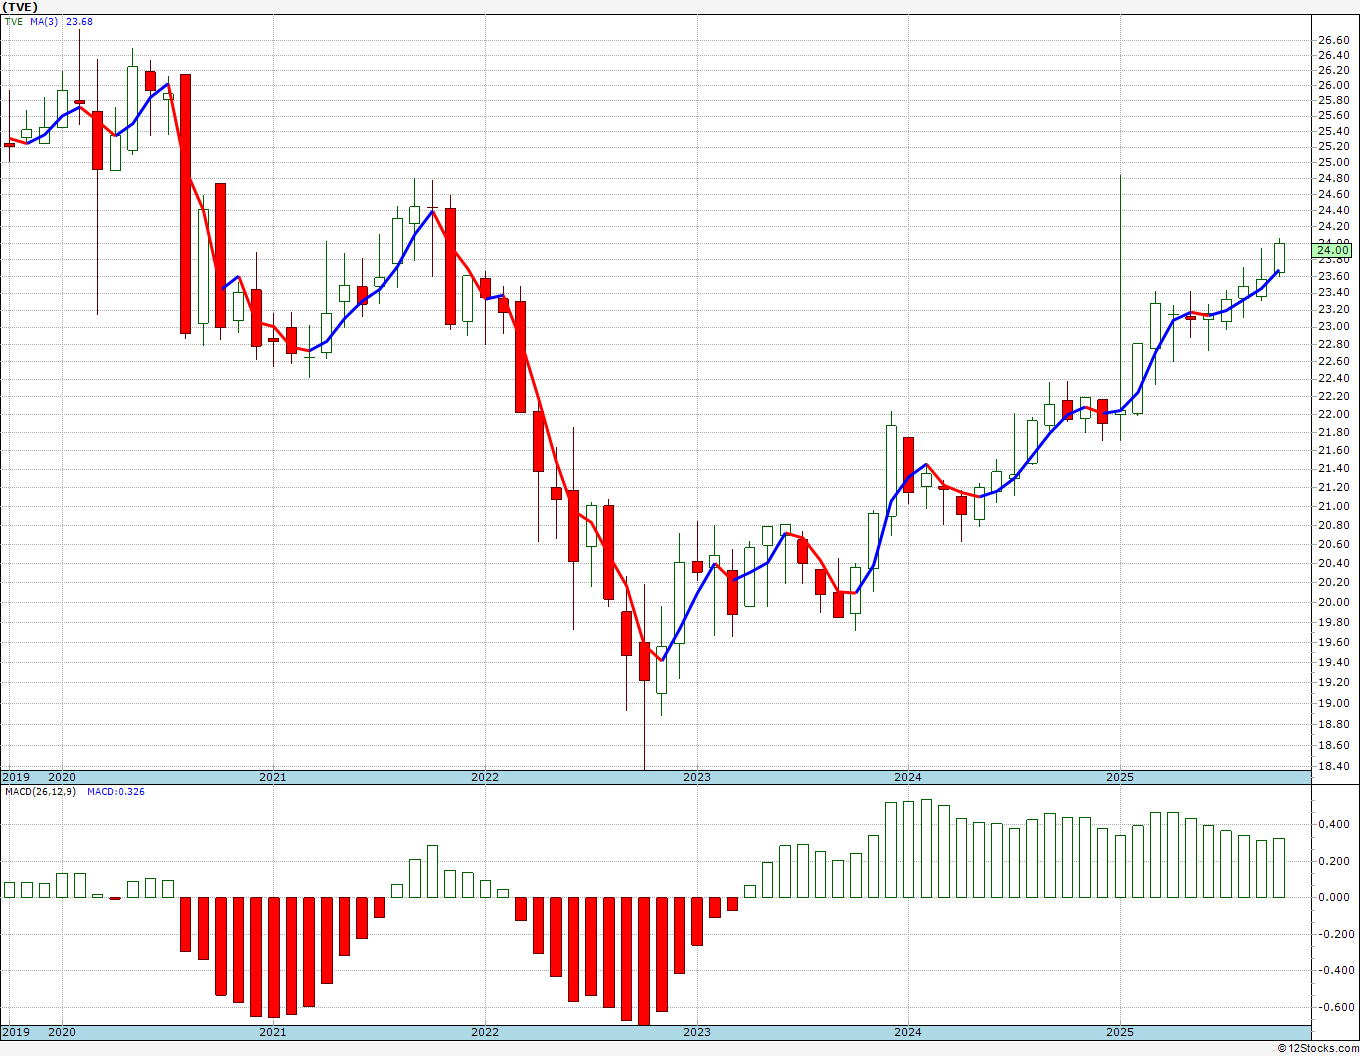Click the 18.40 price axis label
Screen dimensions: 1360x1056
(1334, 767)
